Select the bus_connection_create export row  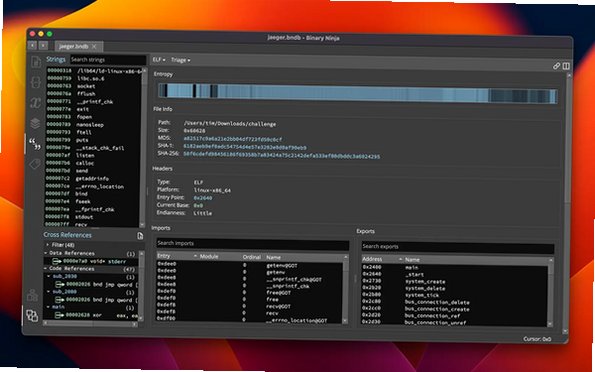[x=455, y=309]
